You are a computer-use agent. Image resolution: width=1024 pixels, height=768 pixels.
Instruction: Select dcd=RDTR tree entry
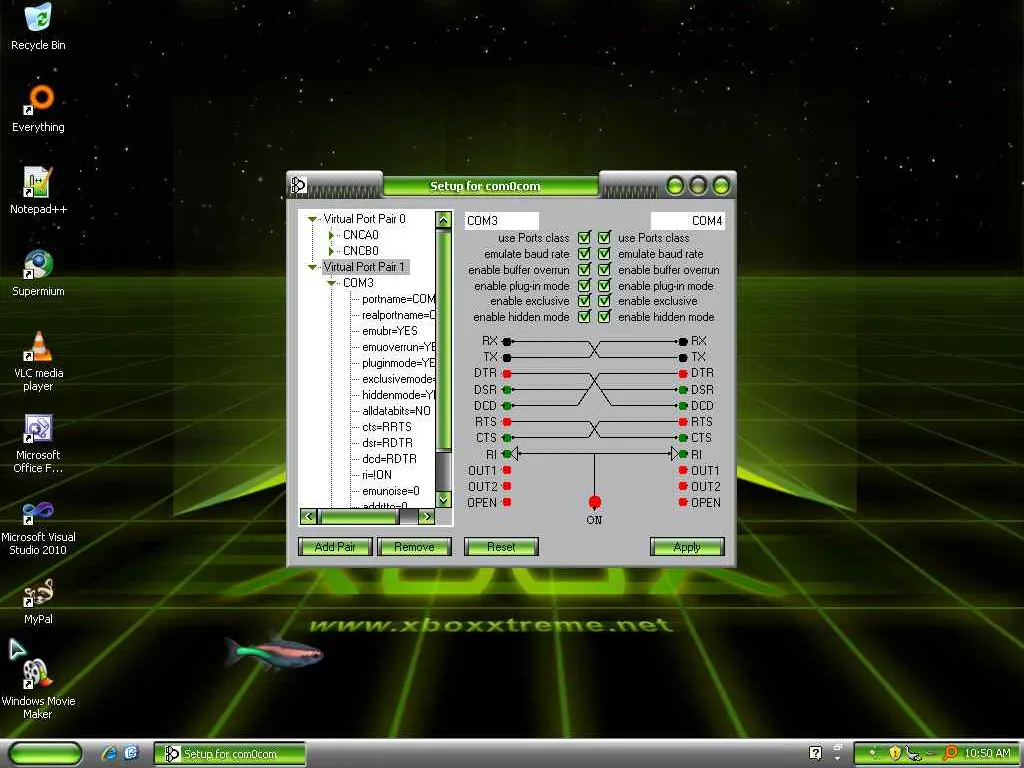(389, 459)
